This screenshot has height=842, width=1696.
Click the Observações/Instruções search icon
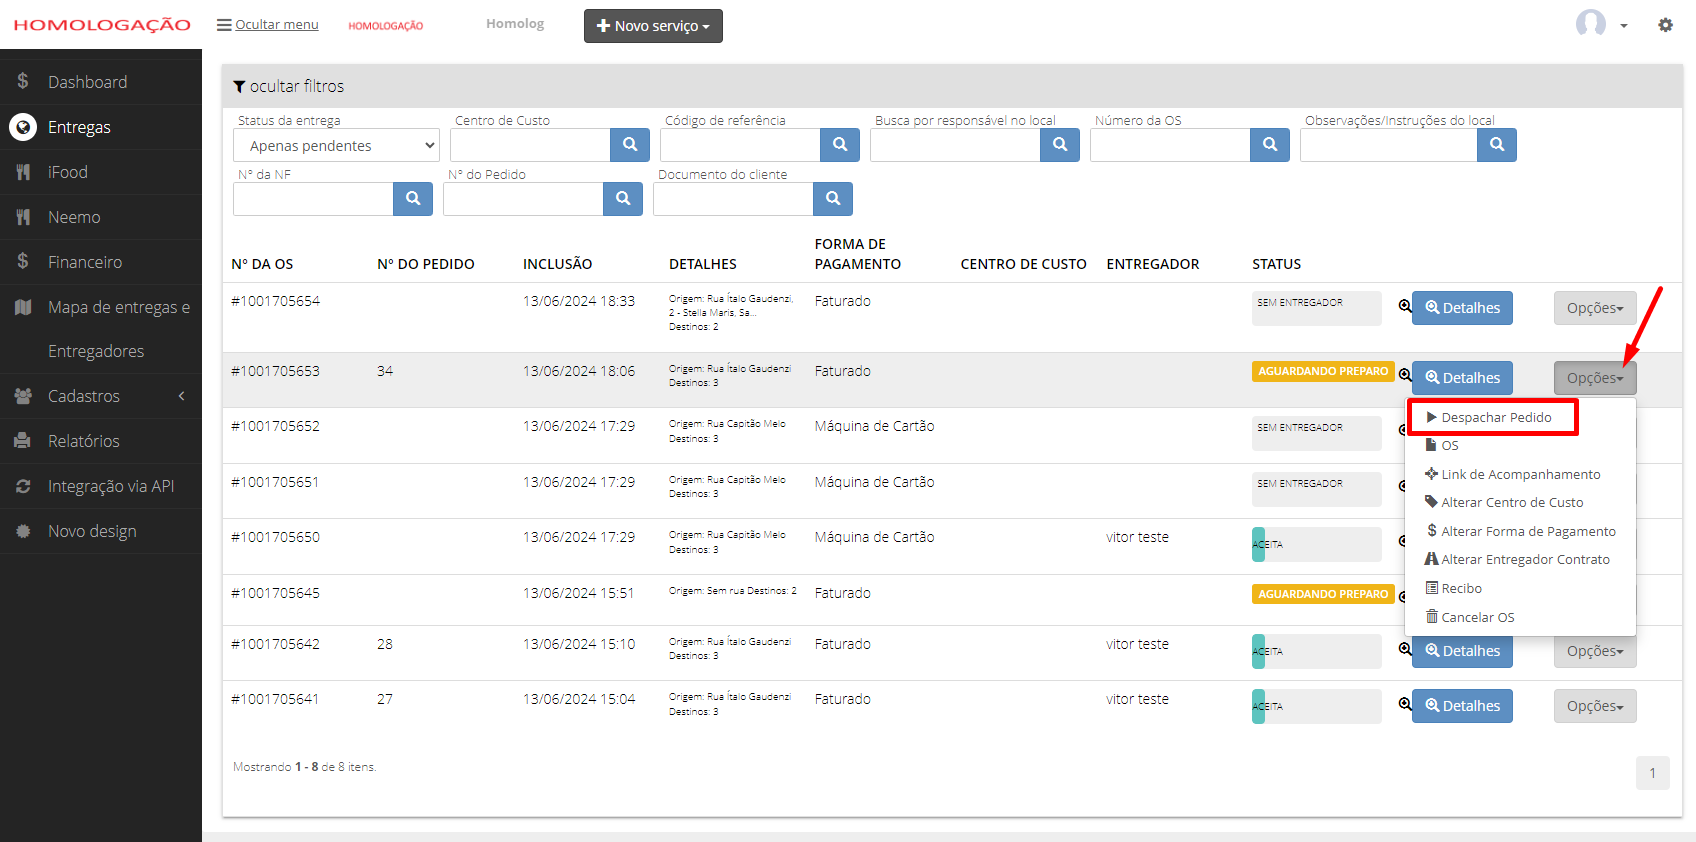[x=1497, y=145]
